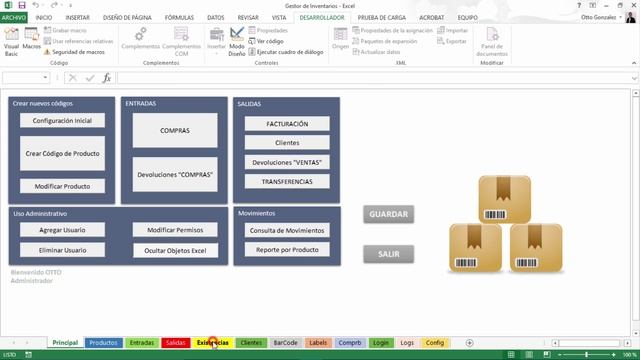Click the SALIR button

(x=389, y=254)
